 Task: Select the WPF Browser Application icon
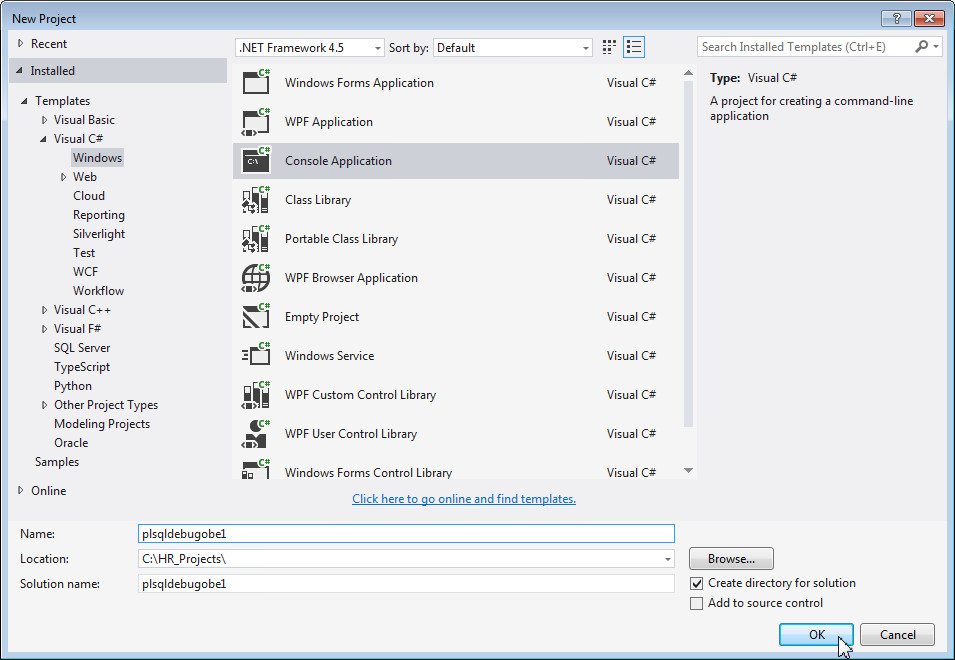click(257, 277)
